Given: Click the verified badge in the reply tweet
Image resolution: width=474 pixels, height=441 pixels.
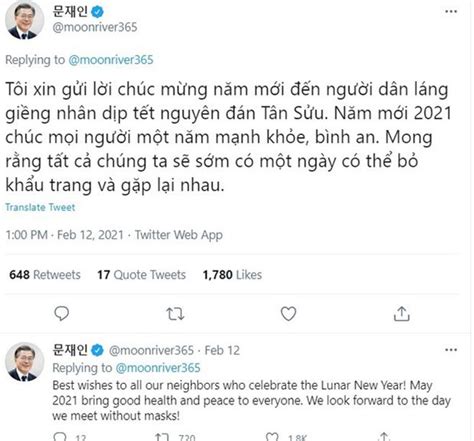Looking at the screenshot, I should pyautogui.click(x=97, y=350).
